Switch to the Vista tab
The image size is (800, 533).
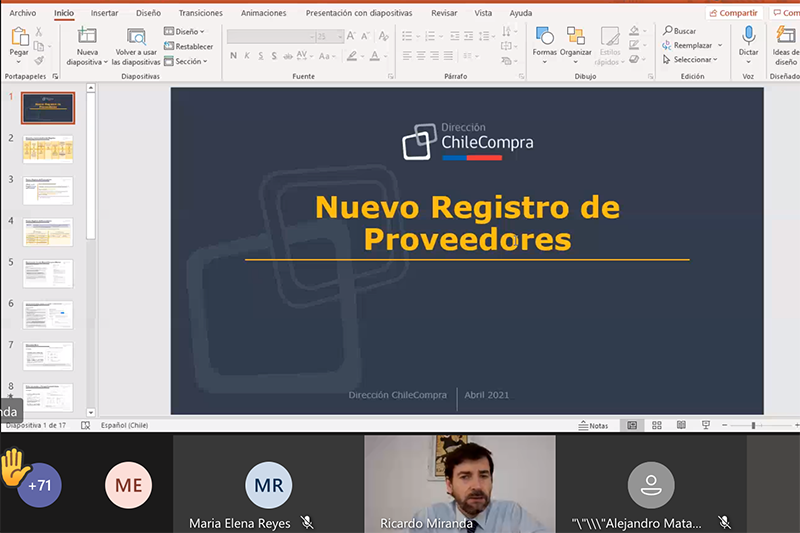coord(483,13)
